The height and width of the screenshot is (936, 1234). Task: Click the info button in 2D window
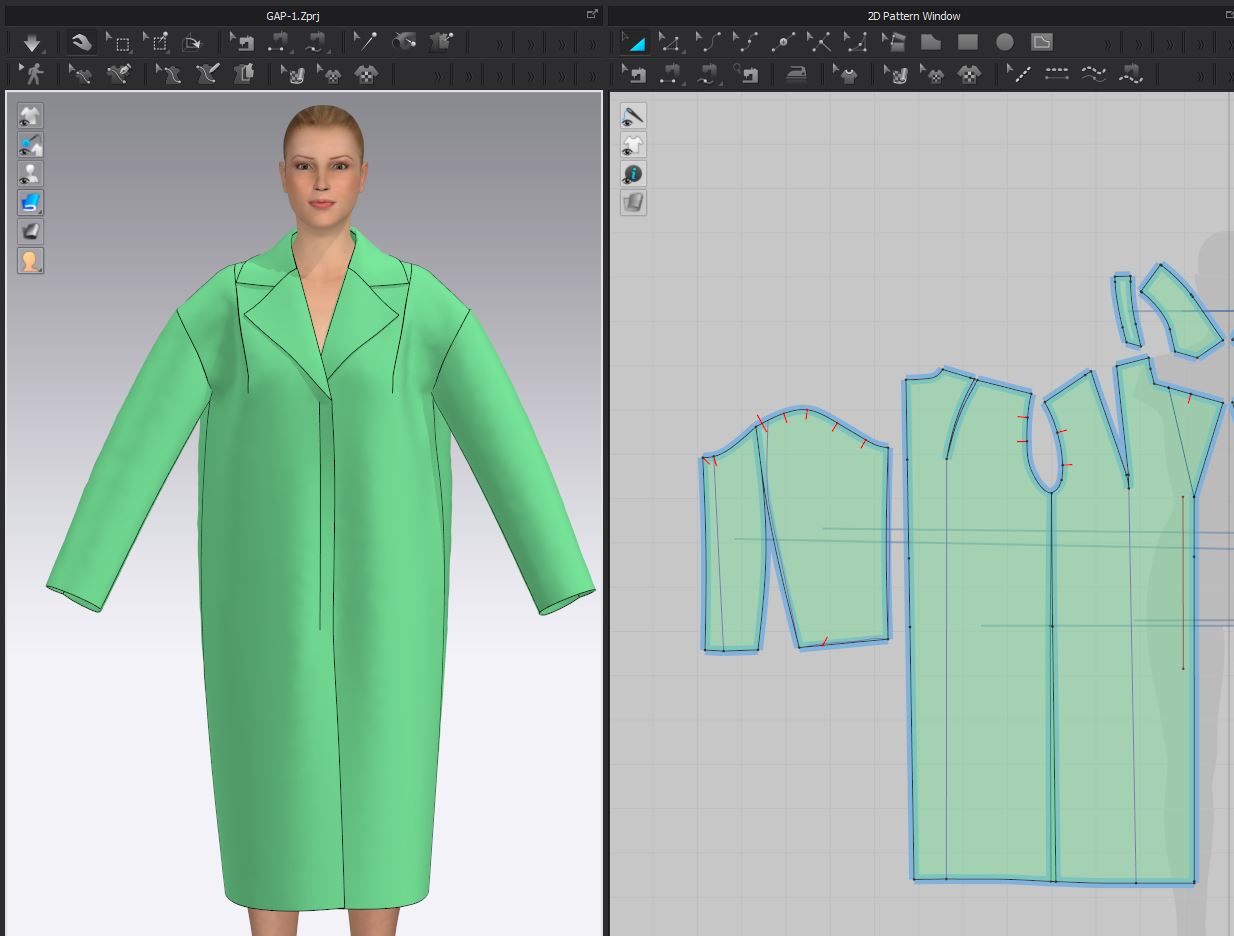point(633,174)
